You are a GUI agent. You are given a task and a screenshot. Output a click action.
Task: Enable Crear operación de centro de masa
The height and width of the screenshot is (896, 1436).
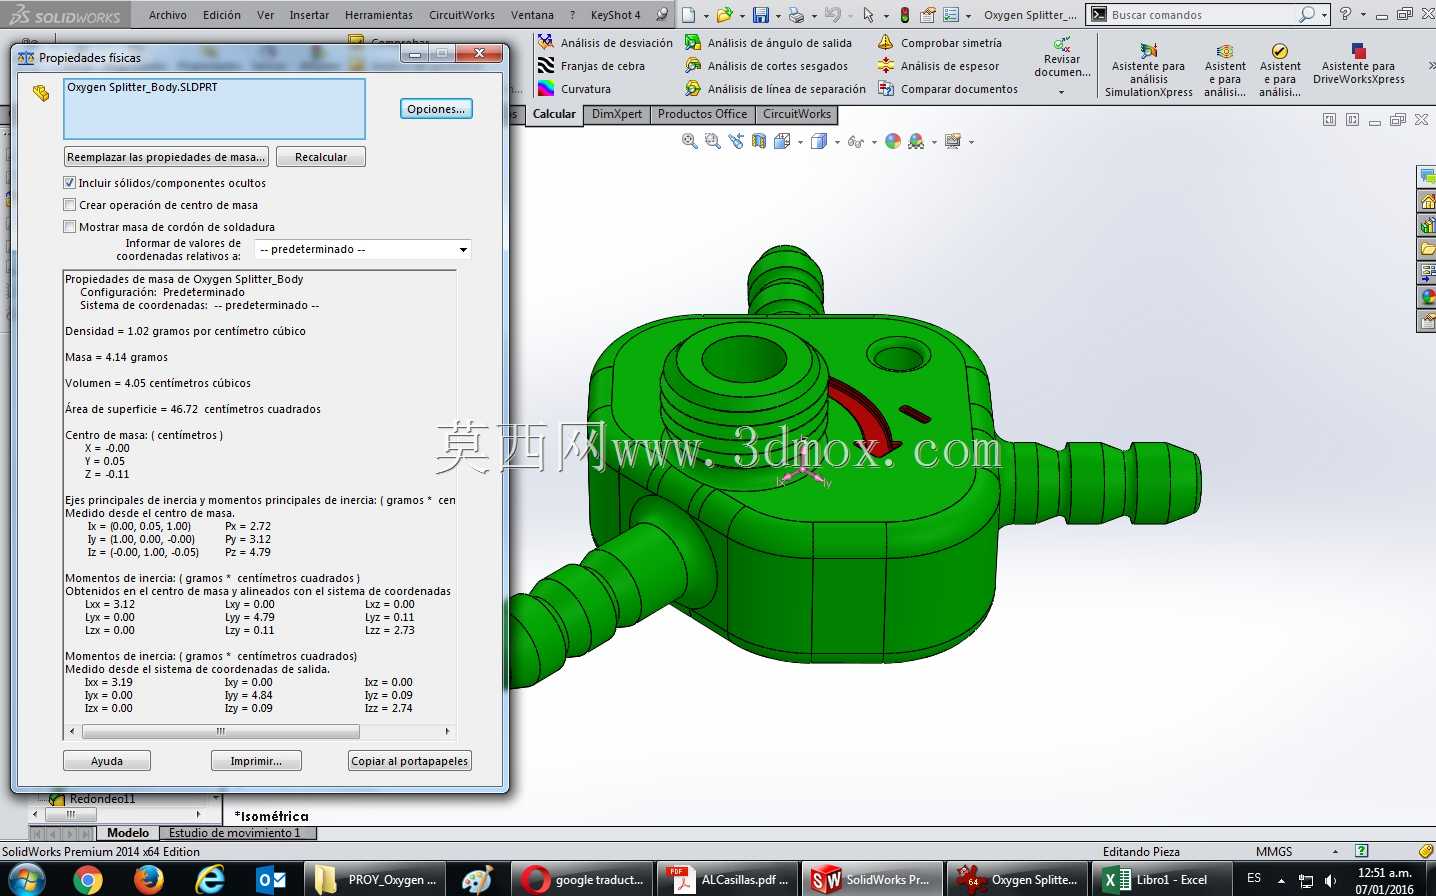pos(69,205)
